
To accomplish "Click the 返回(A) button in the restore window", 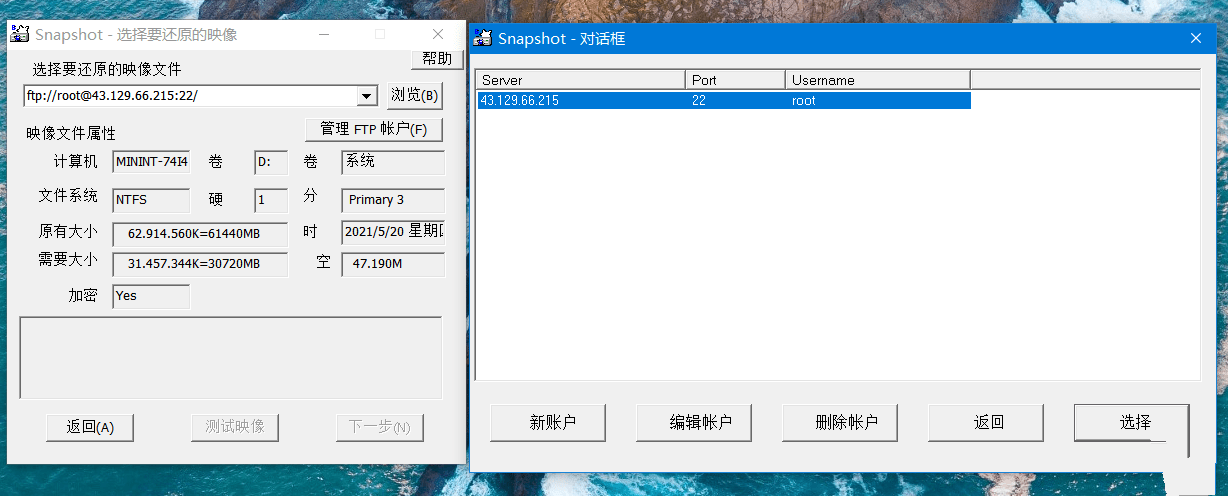I will pos(90,427).
